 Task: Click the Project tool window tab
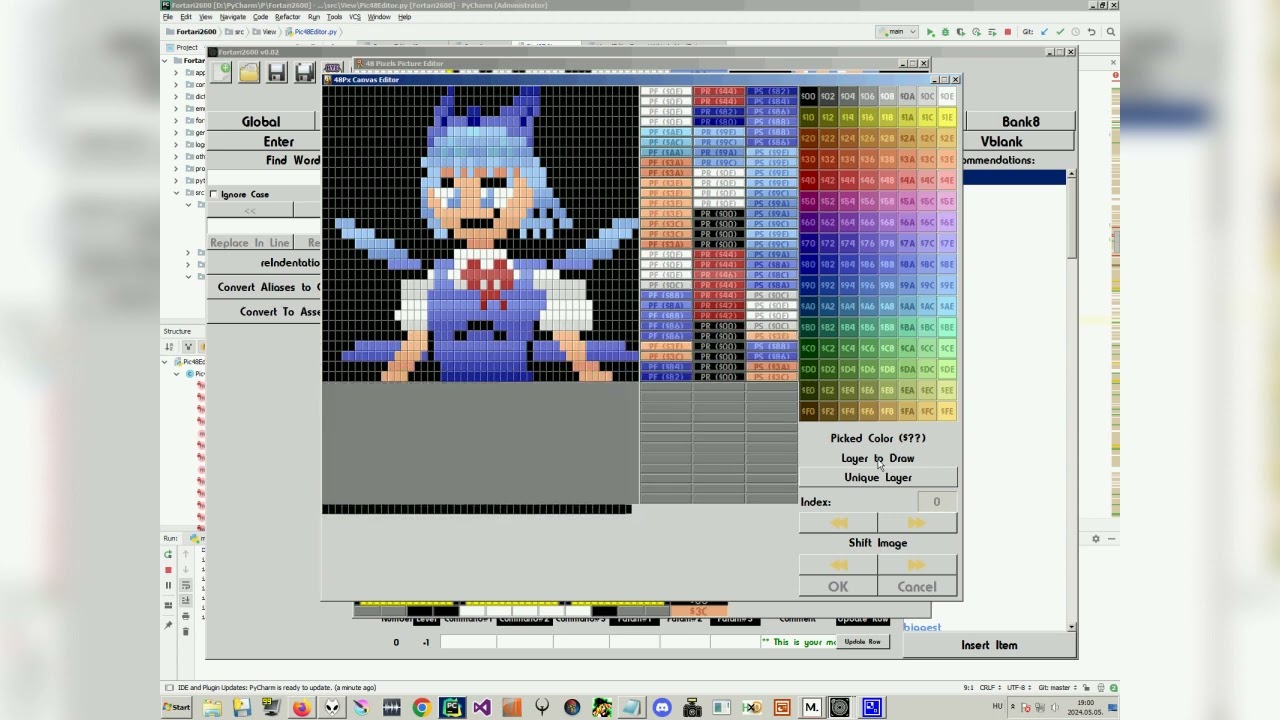[183, 47]
